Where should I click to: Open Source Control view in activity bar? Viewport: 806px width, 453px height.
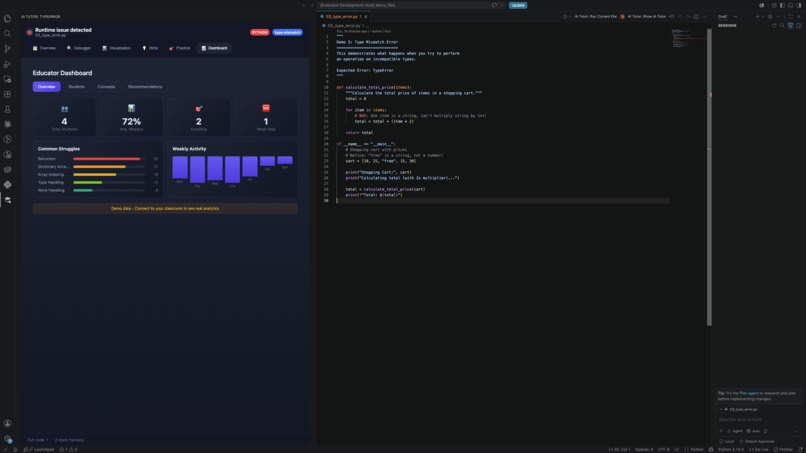pos(7,48)
